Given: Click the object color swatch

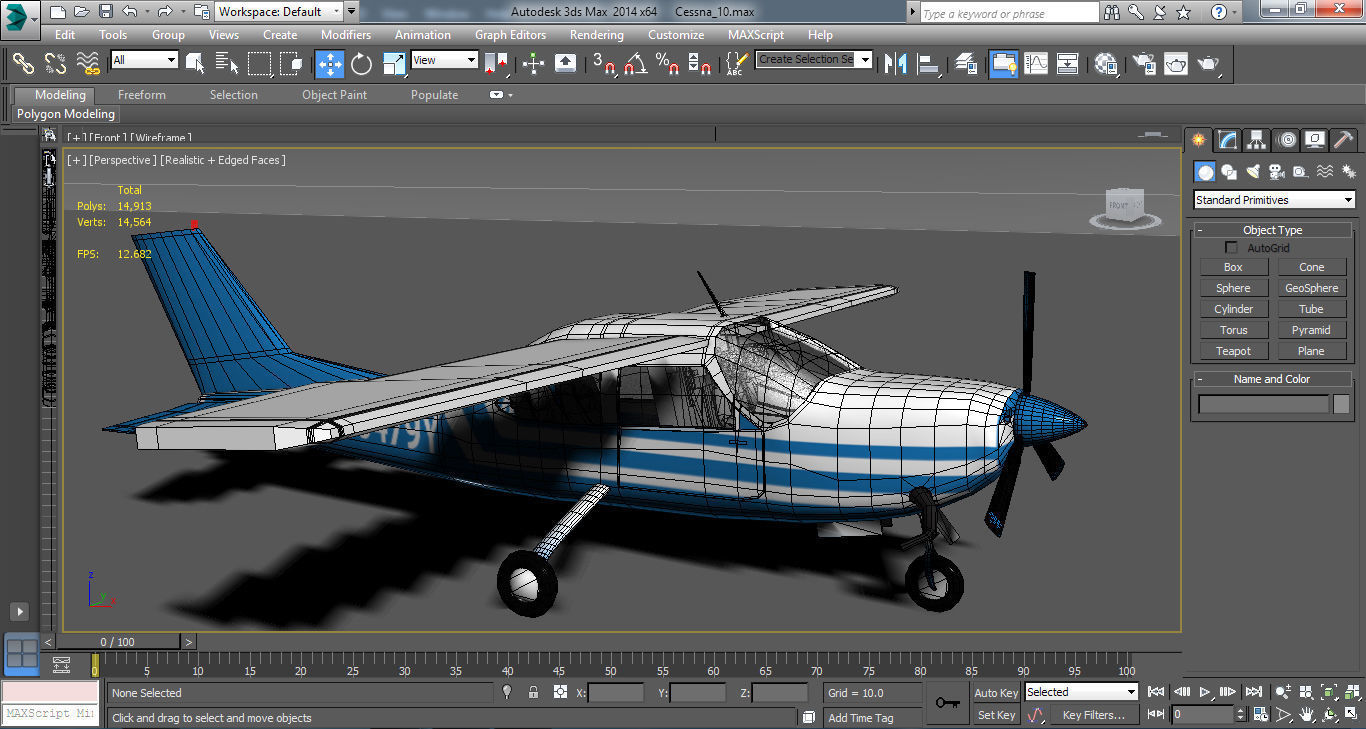Looking at the screenshot, I should coord(1341,404).
